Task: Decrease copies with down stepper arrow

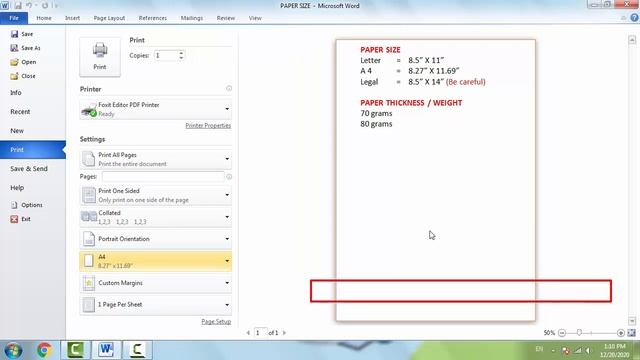Action: [x=181, y=58]
